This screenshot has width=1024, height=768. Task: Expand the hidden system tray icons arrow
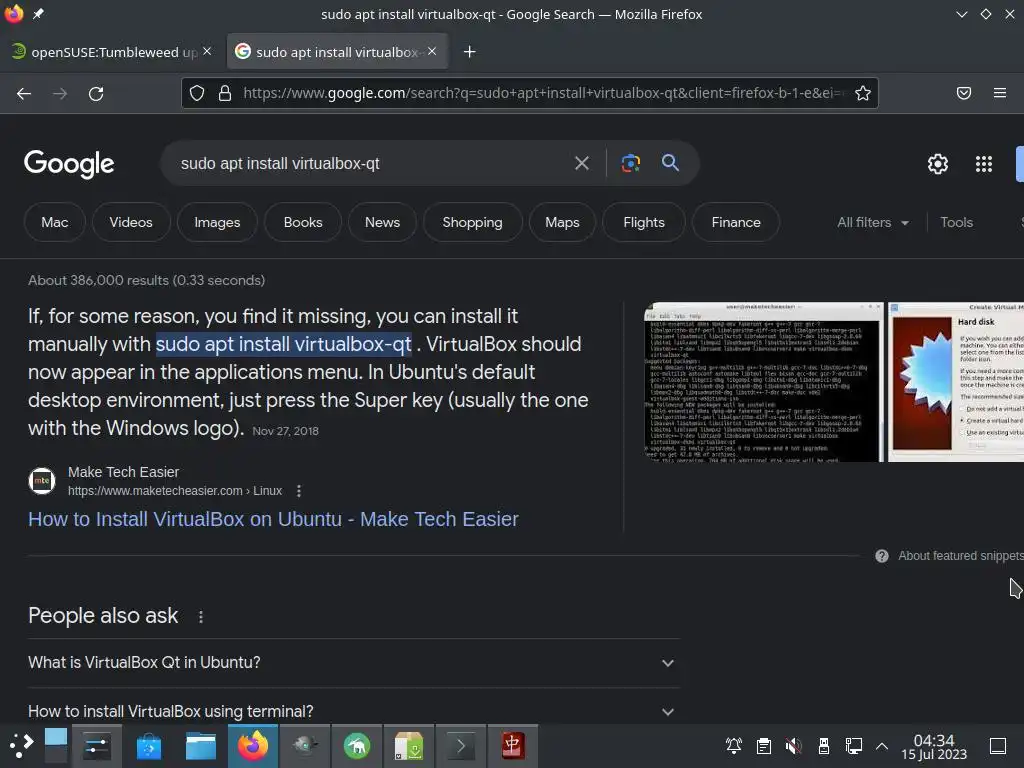882,746
